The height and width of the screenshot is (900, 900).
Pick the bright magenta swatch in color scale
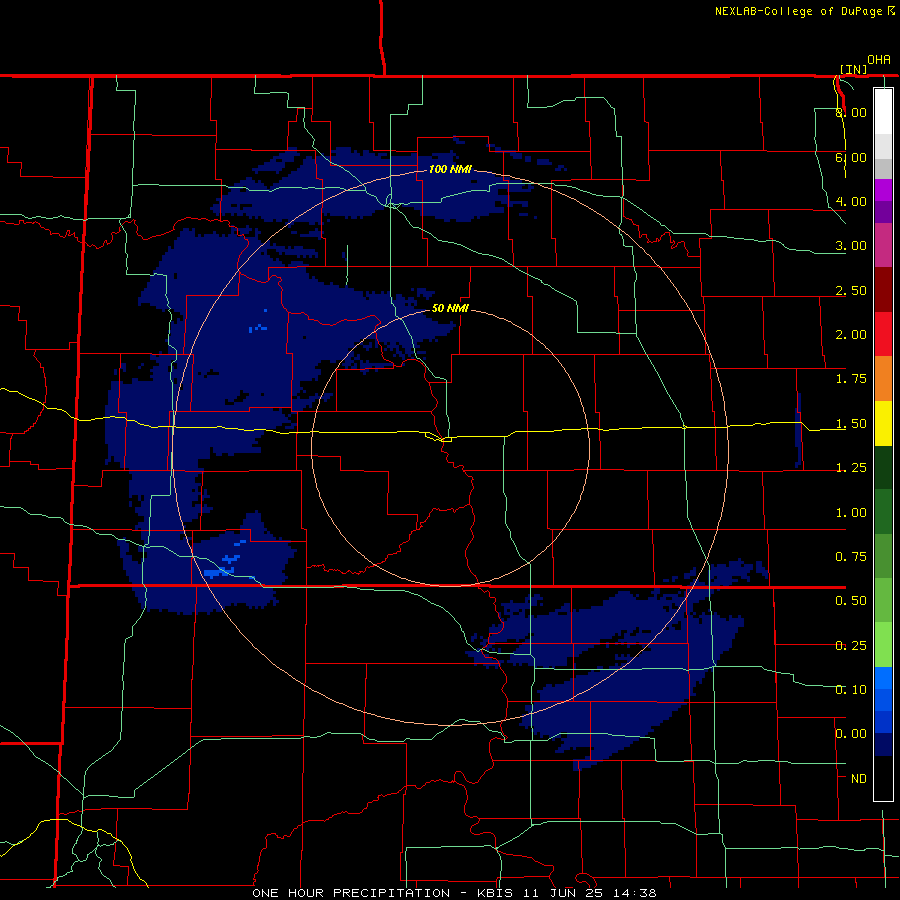click(x=883, y=190)
